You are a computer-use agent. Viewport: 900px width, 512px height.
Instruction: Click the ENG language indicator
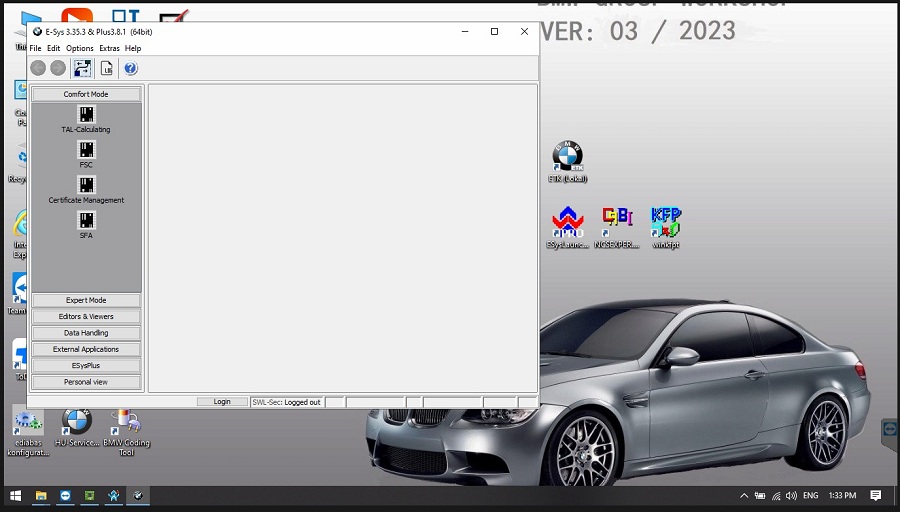(810, 495)
